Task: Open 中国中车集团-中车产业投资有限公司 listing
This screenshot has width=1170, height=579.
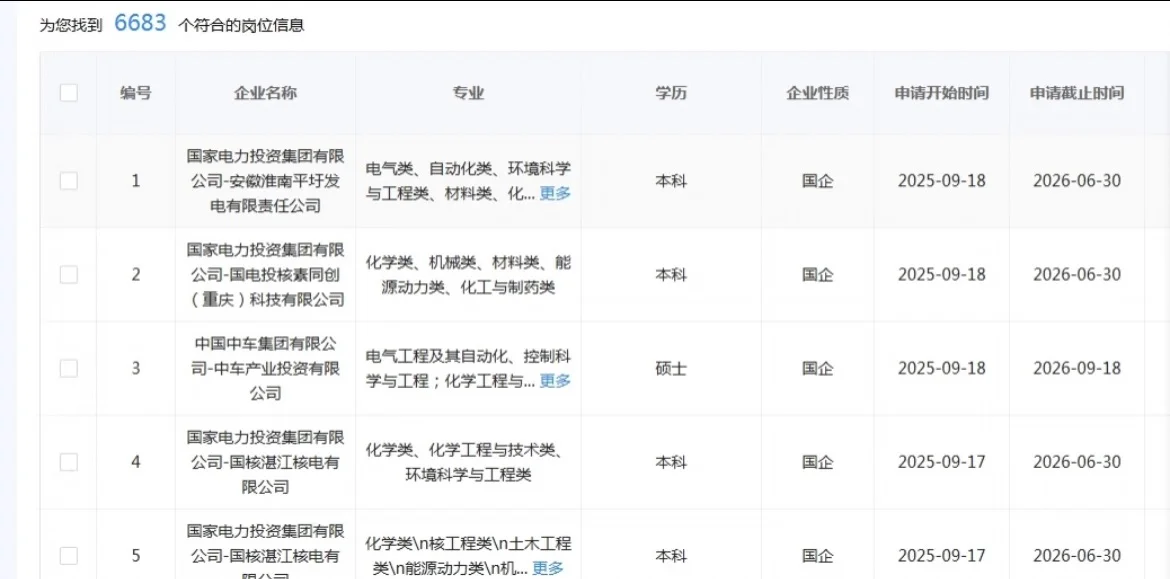Action: (263, 368)
